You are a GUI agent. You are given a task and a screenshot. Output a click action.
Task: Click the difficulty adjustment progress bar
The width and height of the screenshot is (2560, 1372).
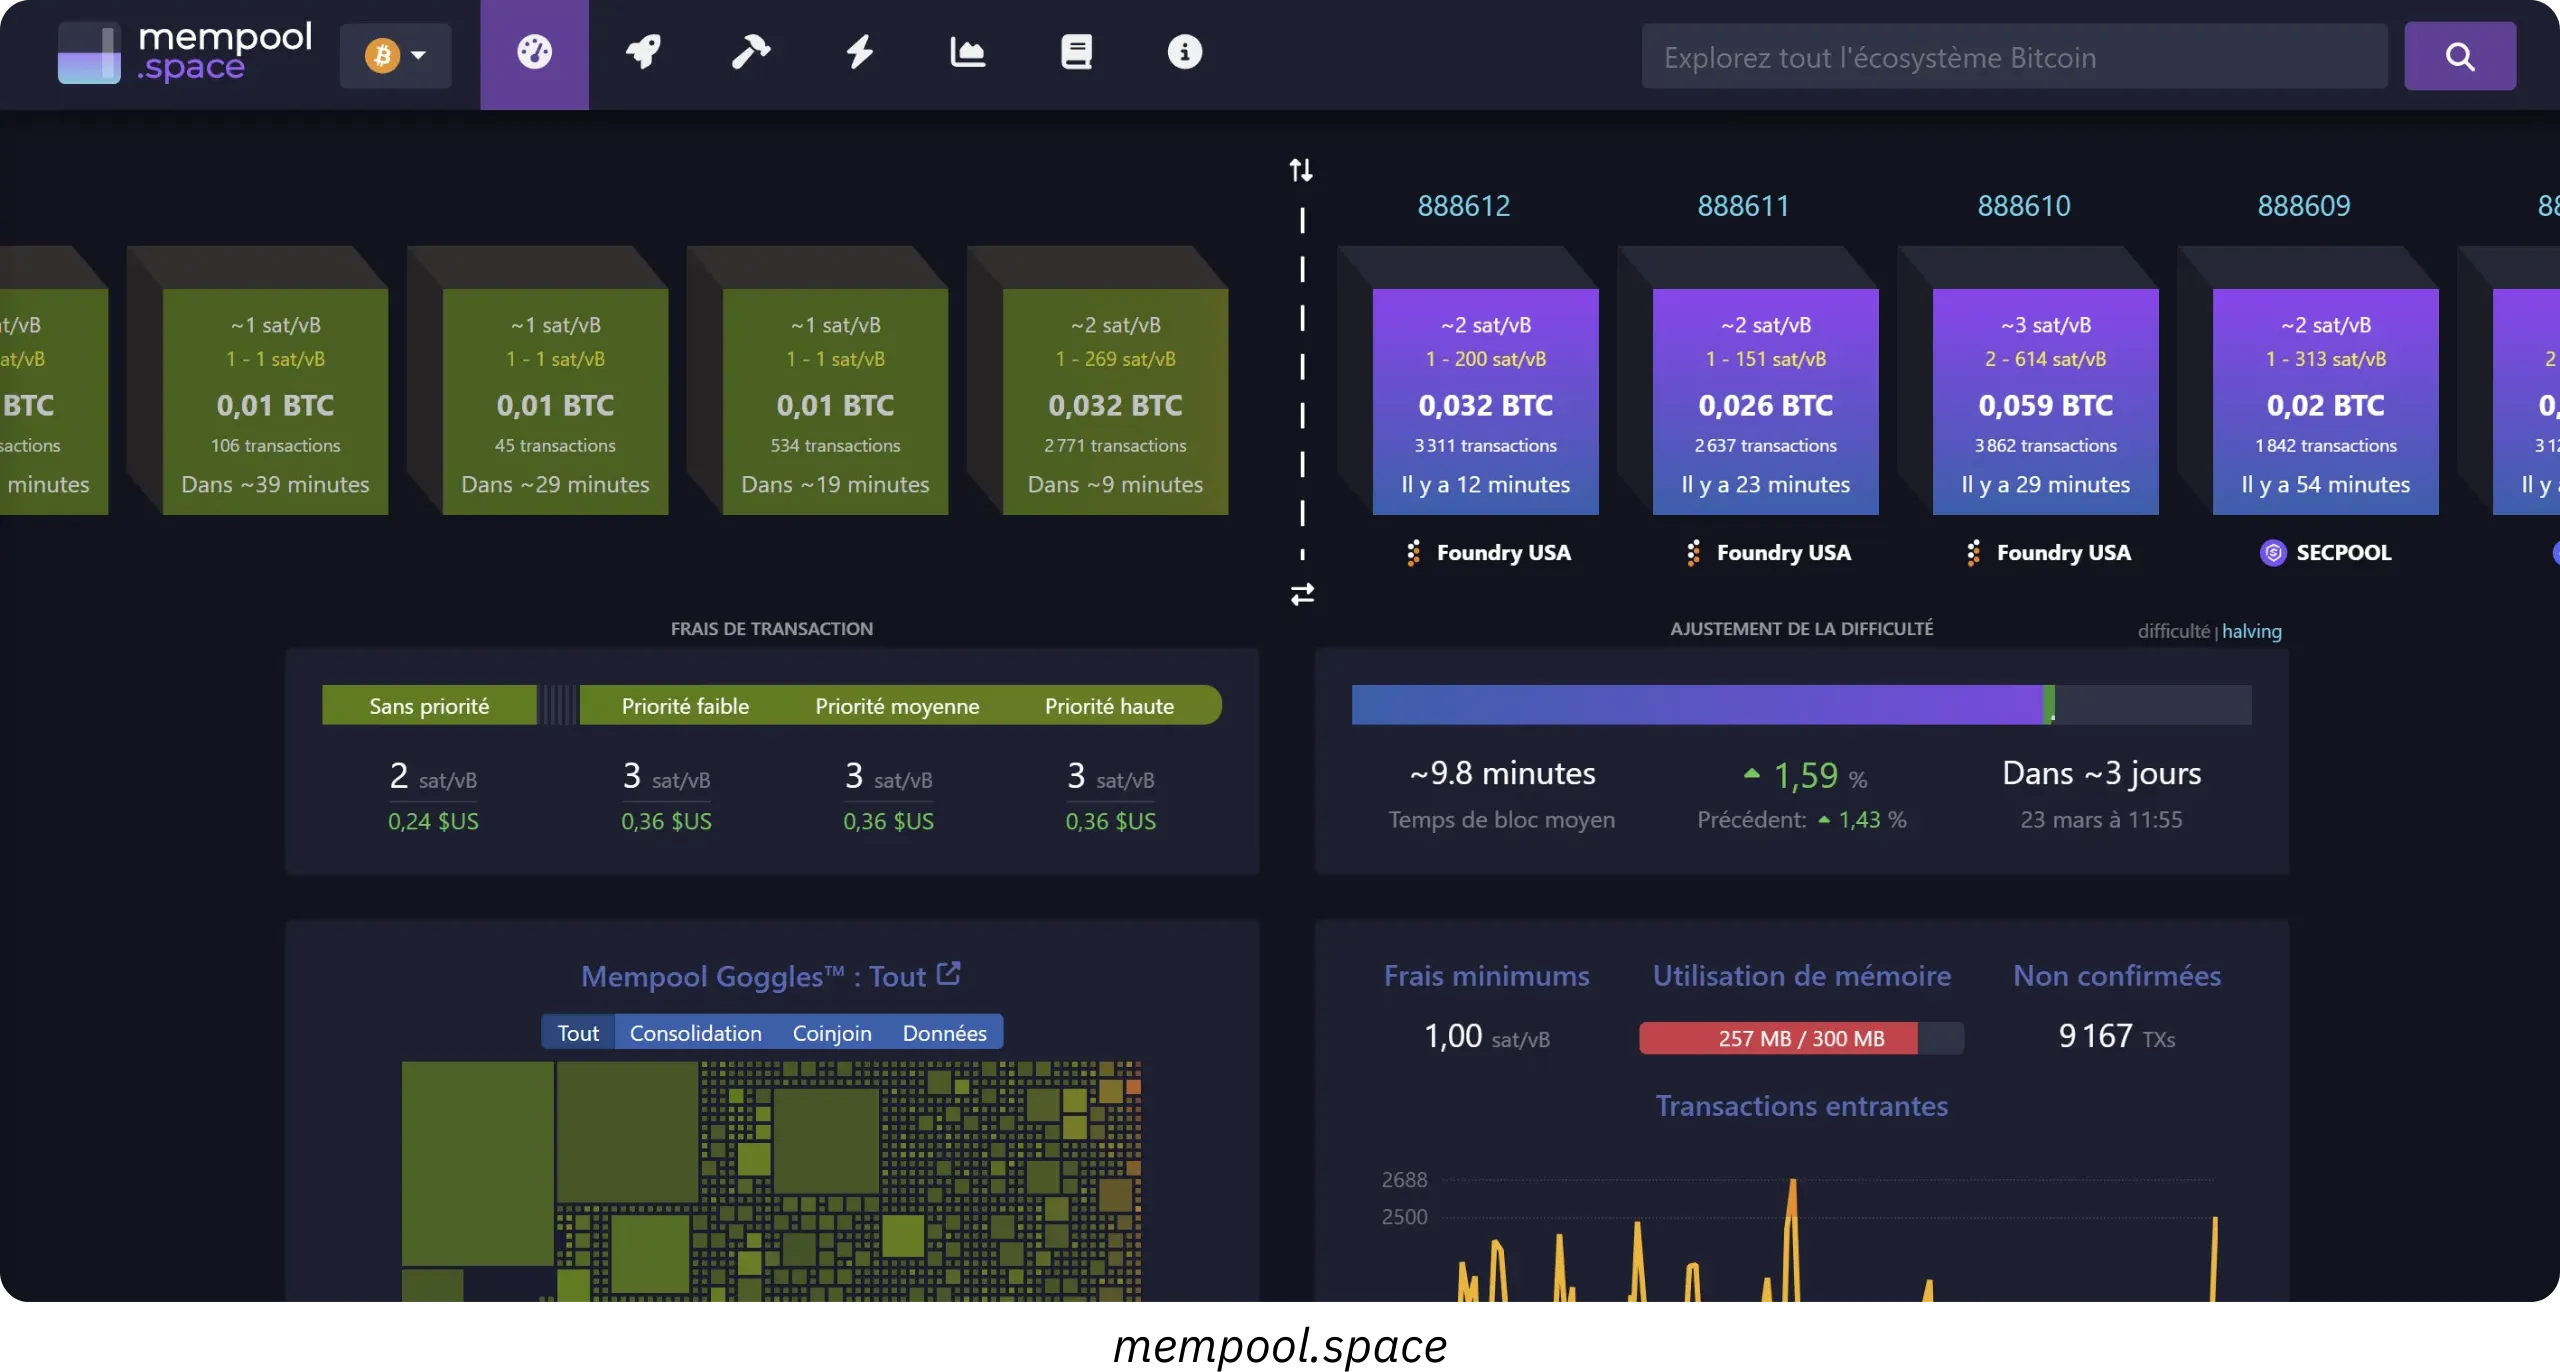click(1800, 705)
